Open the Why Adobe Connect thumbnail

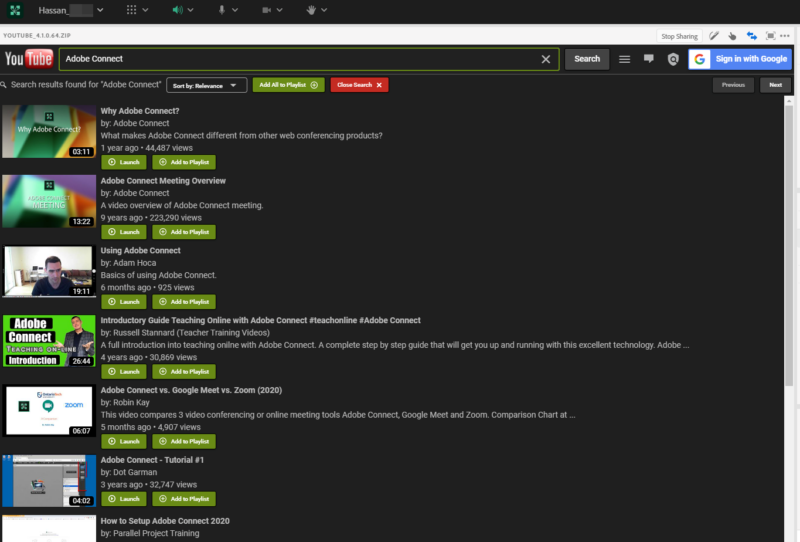point(49,131)
